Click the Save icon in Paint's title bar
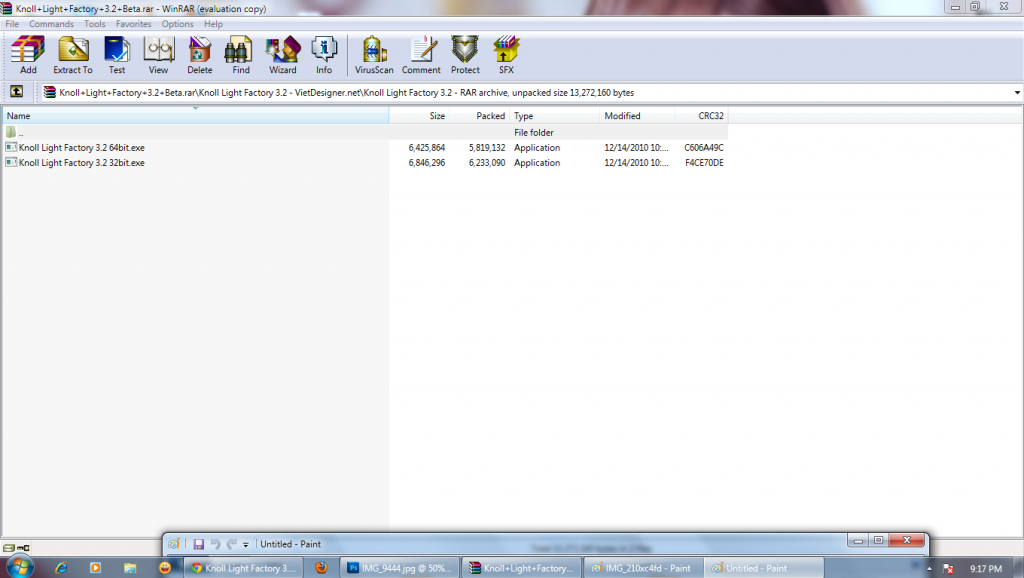Viewport: 1024px width, 578px height. [x=199, y=544]
